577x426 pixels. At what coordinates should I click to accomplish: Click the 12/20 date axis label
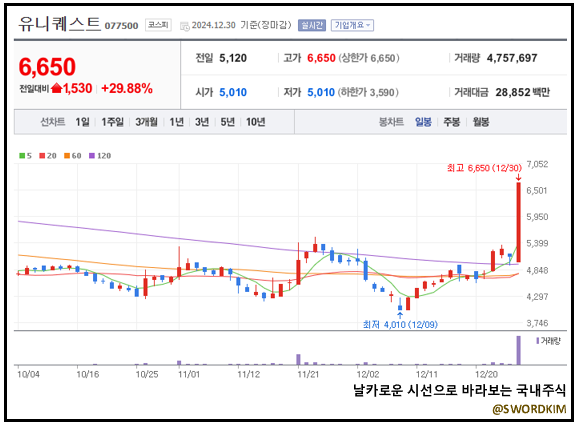(x=486, y=374)
